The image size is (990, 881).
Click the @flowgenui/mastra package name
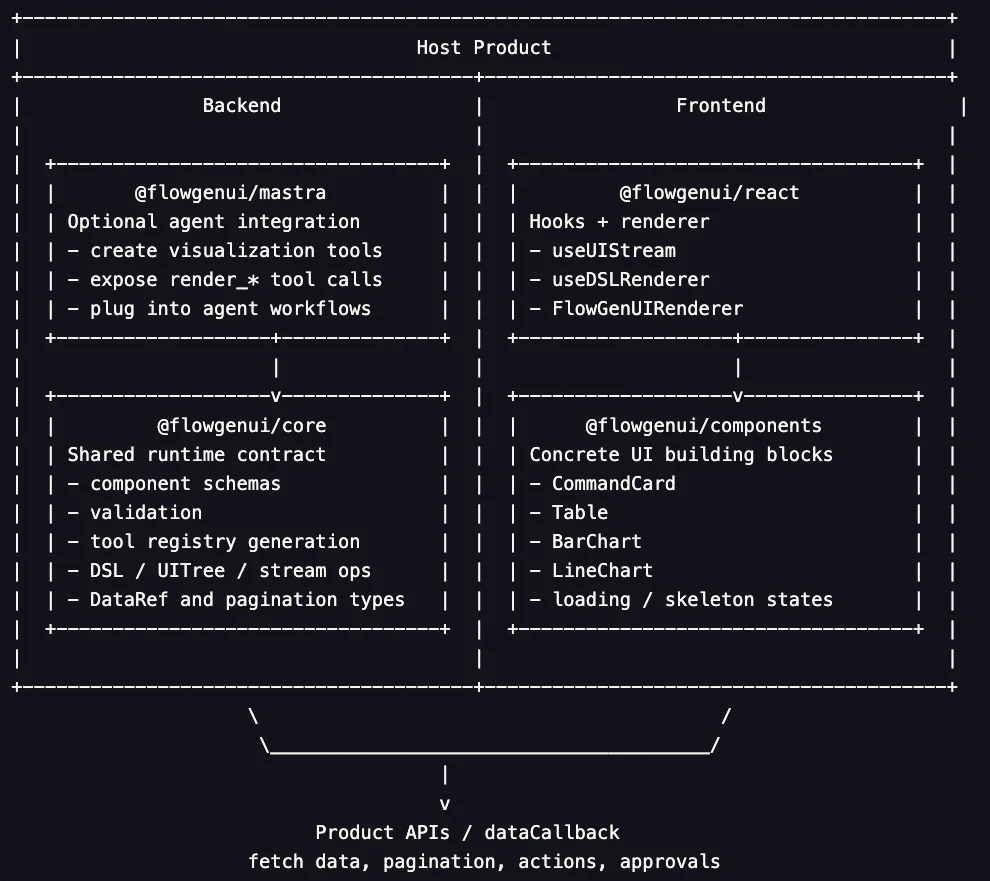click(230, 192)
